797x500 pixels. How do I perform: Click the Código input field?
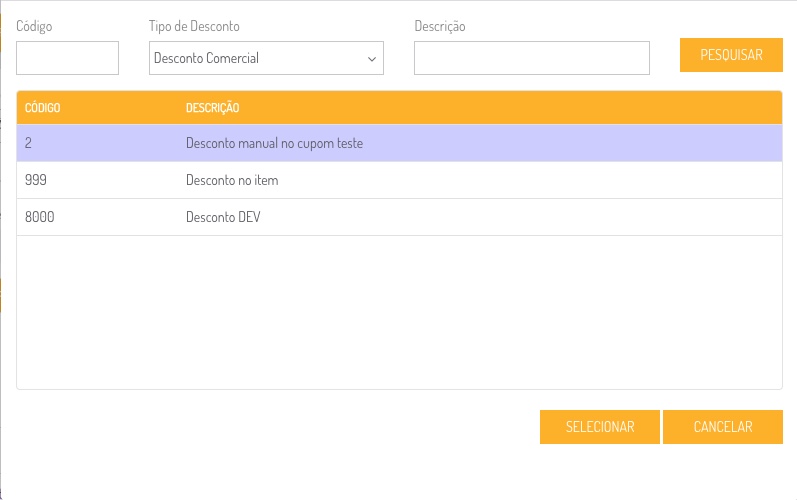pos(67,58)
